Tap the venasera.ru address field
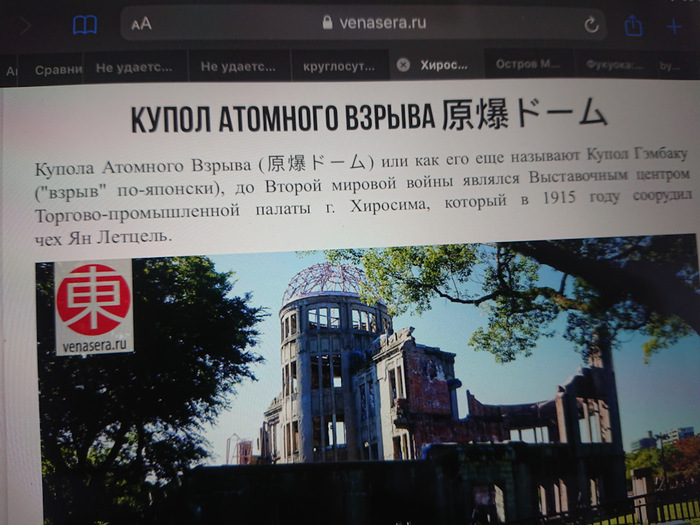The height and width of the screenshot is (525, 700). (362, 23)
